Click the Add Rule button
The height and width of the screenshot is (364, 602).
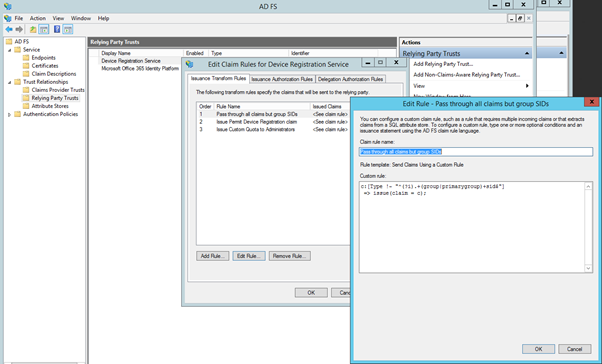click(213, 256)
